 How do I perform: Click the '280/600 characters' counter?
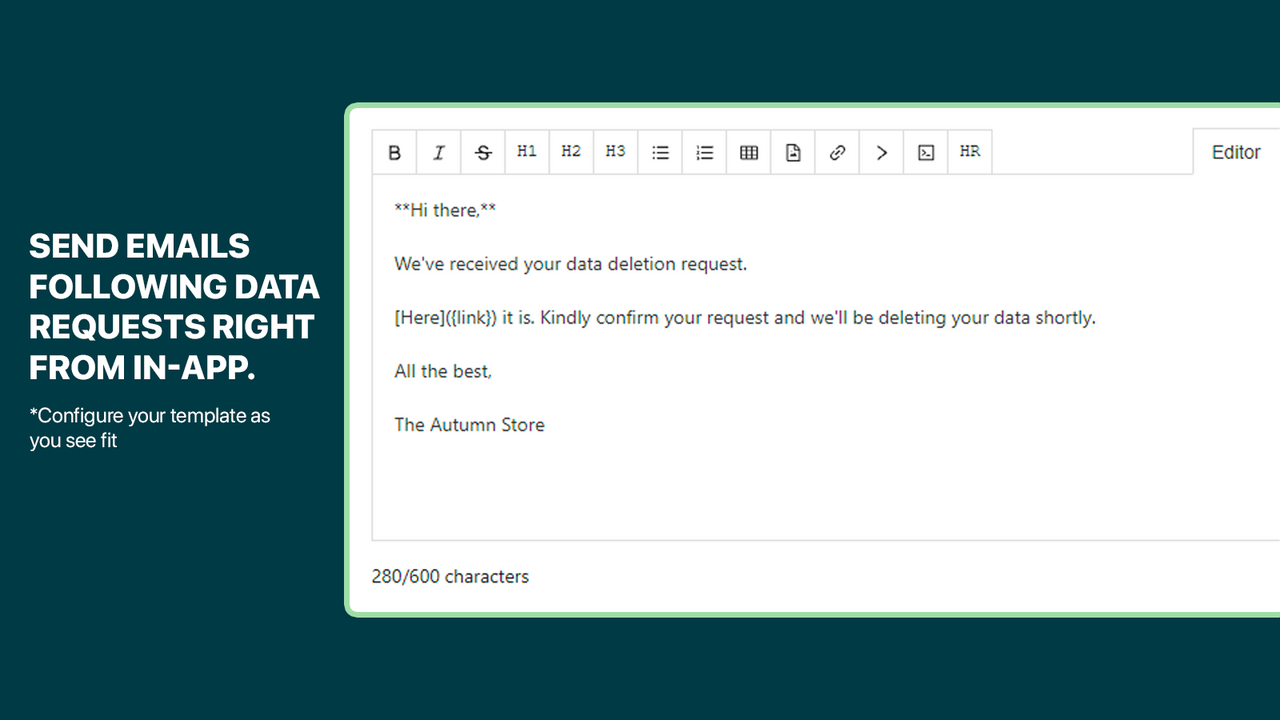pos(450,577)
